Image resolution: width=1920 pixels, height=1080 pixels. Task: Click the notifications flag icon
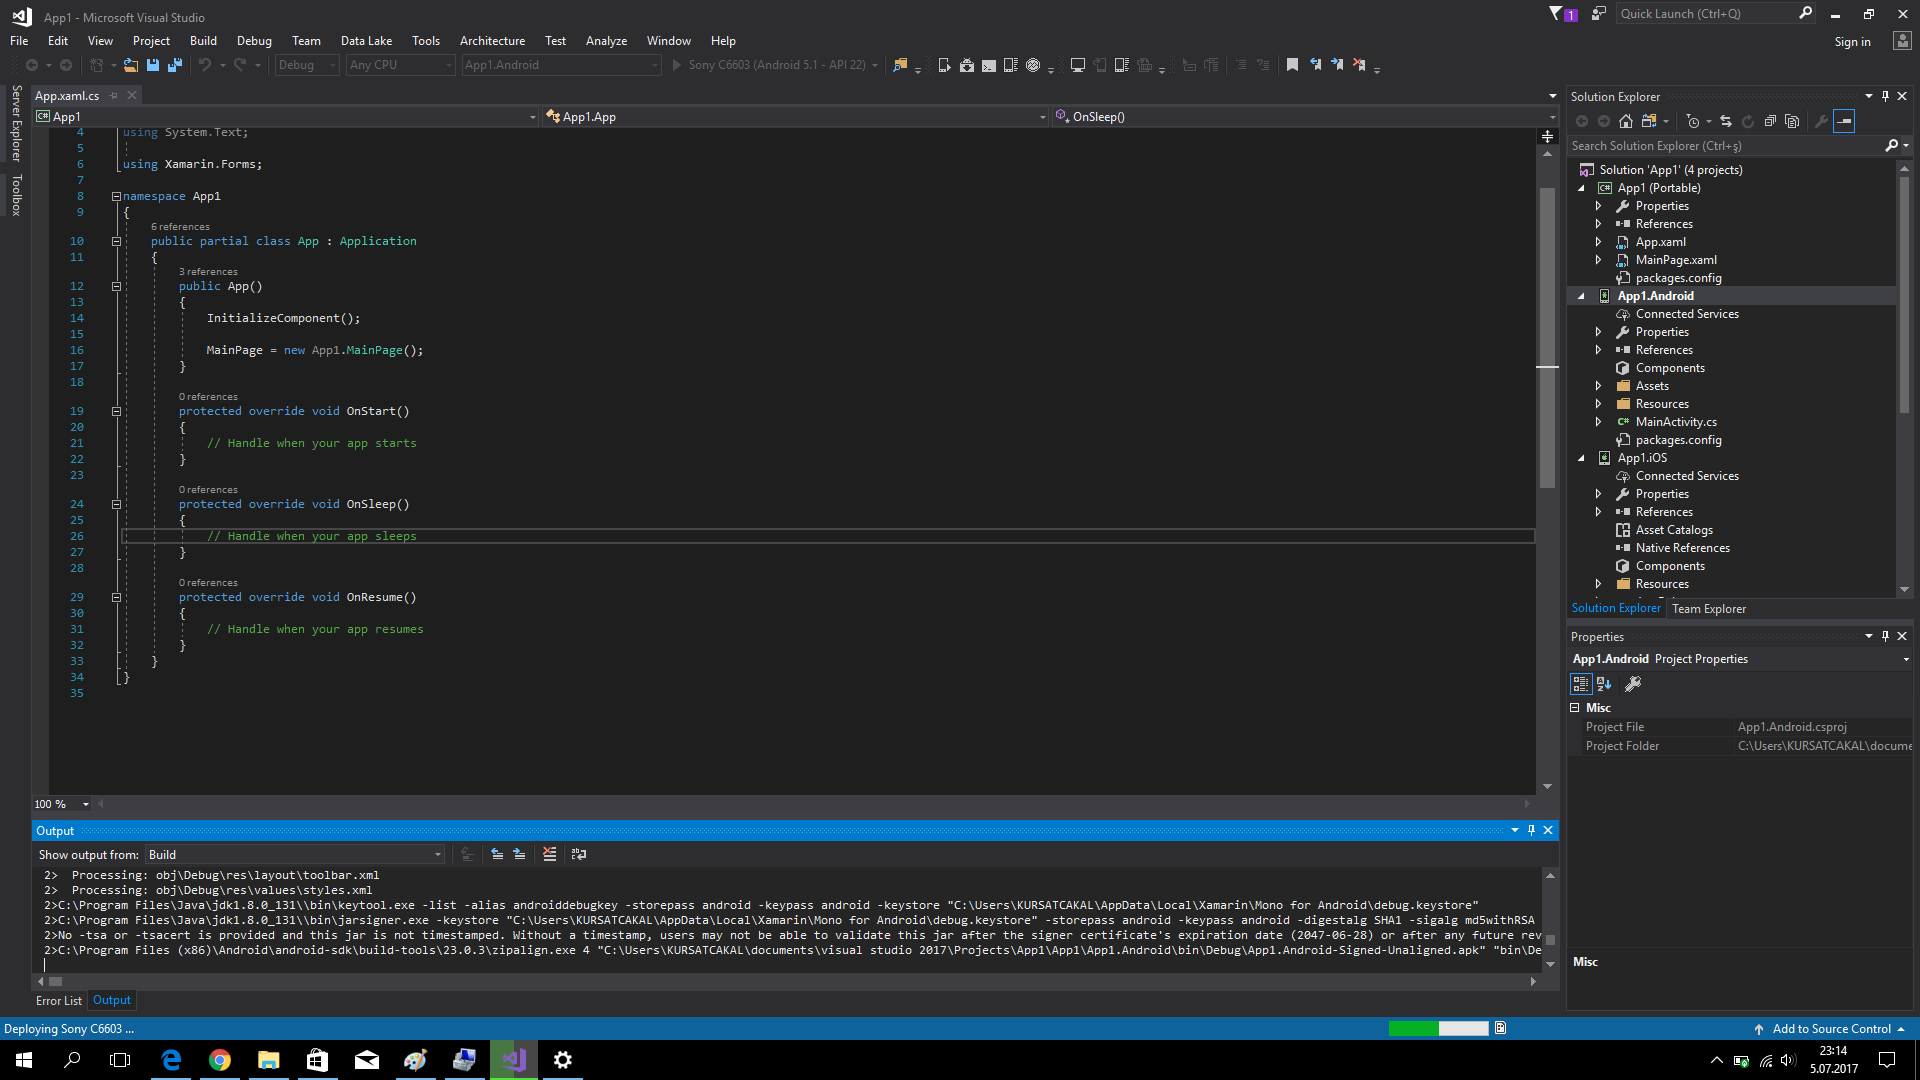[x=1556, y=14]
